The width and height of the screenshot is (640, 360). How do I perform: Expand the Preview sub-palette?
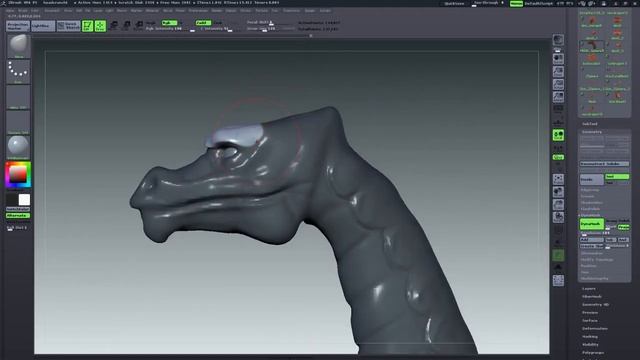(x=590, y=313)
